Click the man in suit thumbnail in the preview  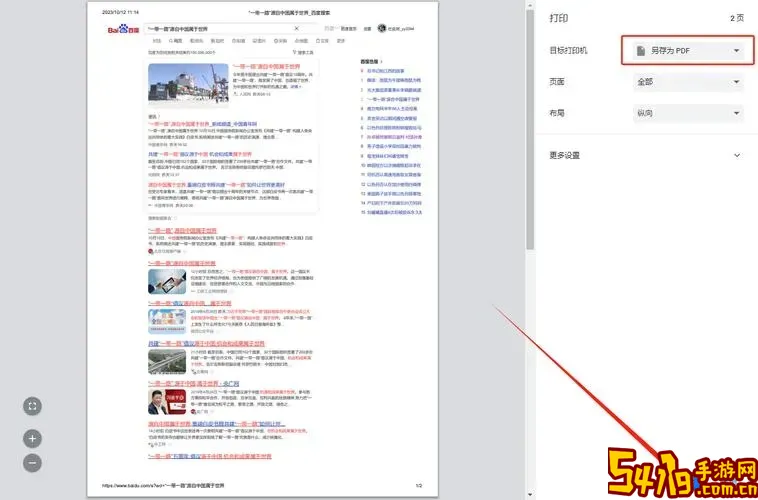(167, 402)
